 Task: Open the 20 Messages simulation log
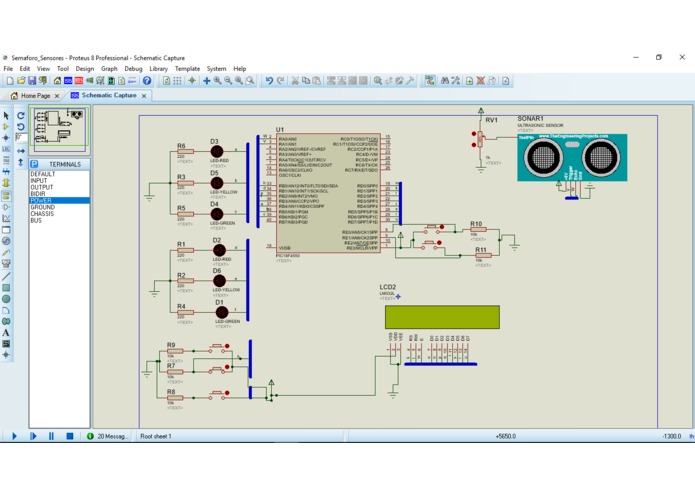pyautogui.click(x=108, y=436)
